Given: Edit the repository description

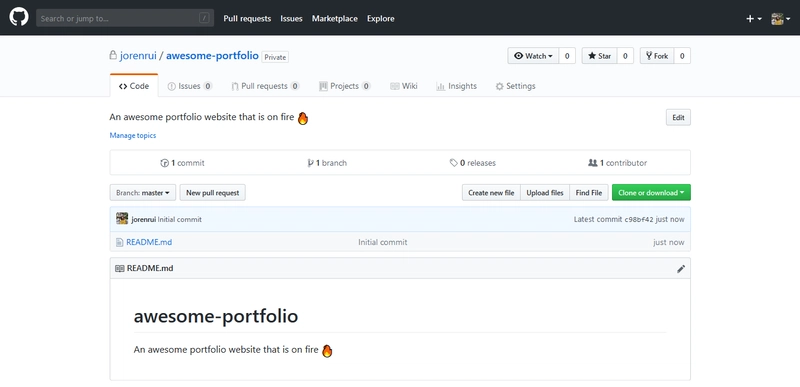Looking at the screenshot, I should [x=678, y=118].
